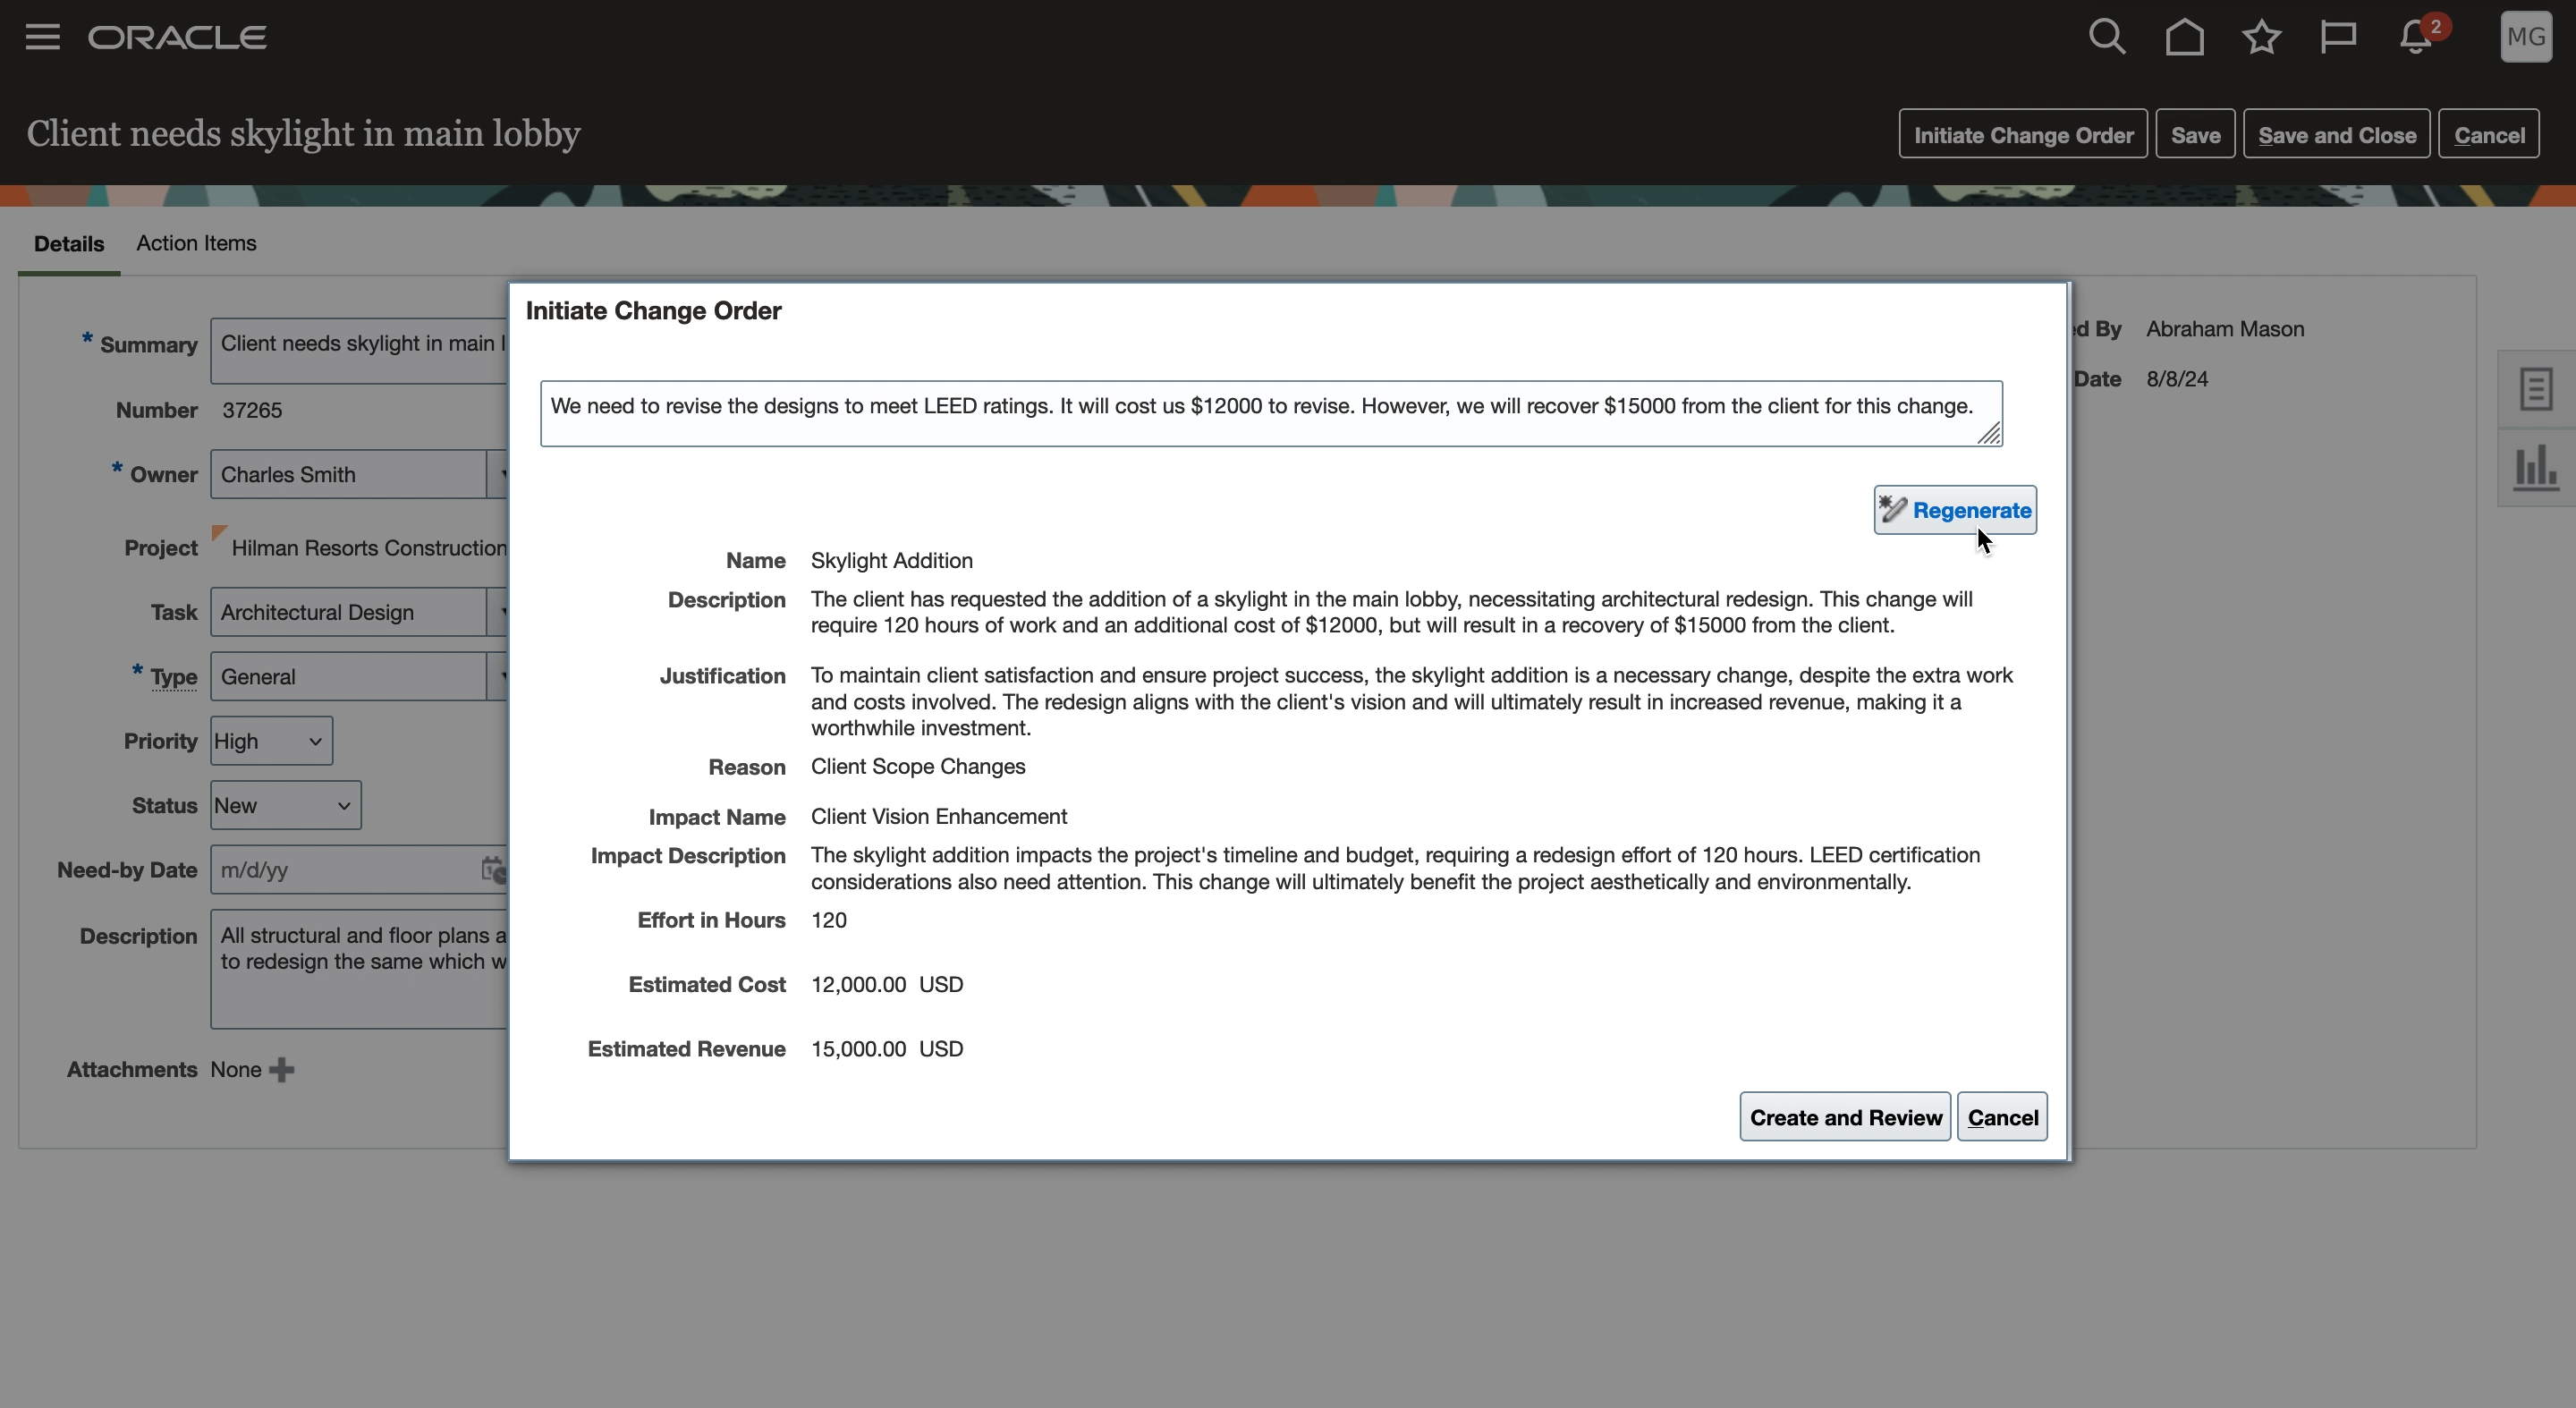Cancel the Initiate Change Order dialog
This screenshot has height=1408, width=2576.
2002,1117
